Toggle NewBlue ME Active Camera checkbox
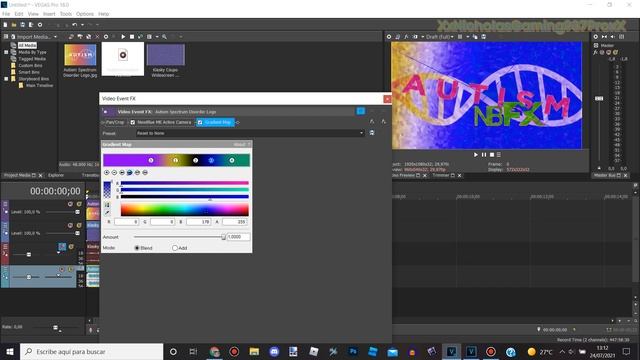640x360 pixels. click(x=133, y=122)
